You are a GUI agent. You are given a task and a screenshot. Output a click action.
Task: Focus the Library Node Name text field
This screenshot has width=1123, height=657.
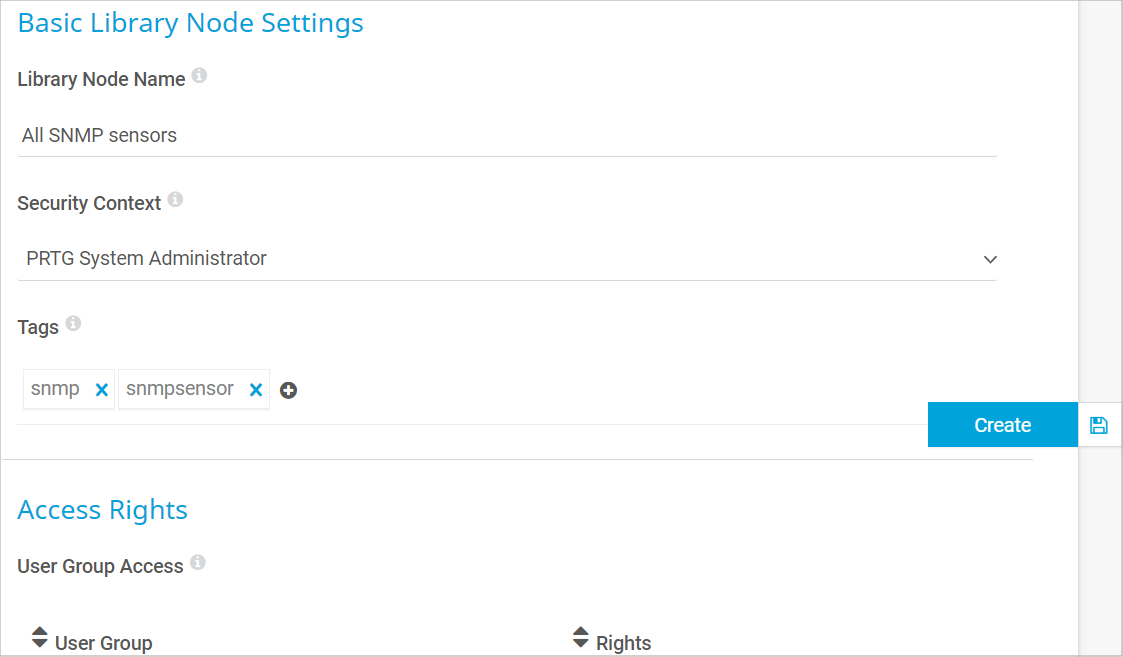(507, 135)
